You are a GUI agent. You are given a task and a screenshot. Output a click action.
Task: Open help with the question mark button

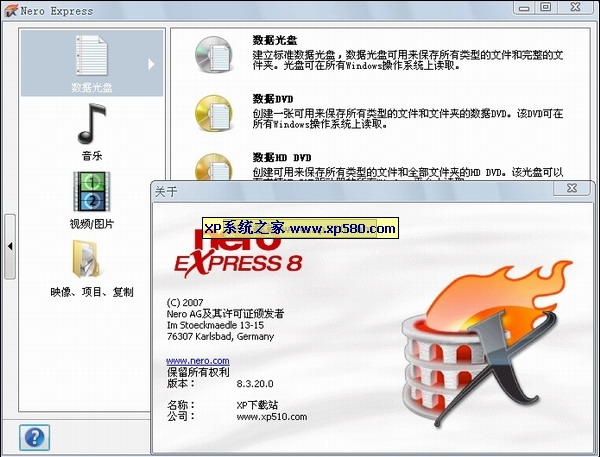[34, 437]
